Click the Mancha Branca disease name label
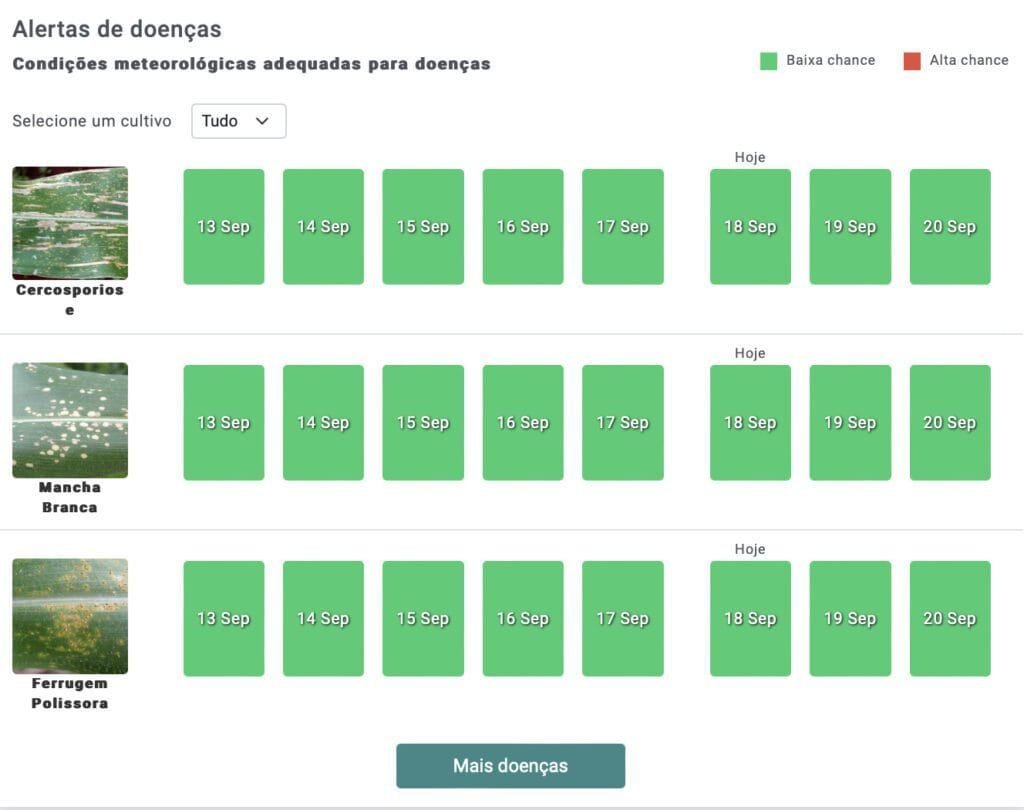The image size is (1024, 810). pos(70,497)
